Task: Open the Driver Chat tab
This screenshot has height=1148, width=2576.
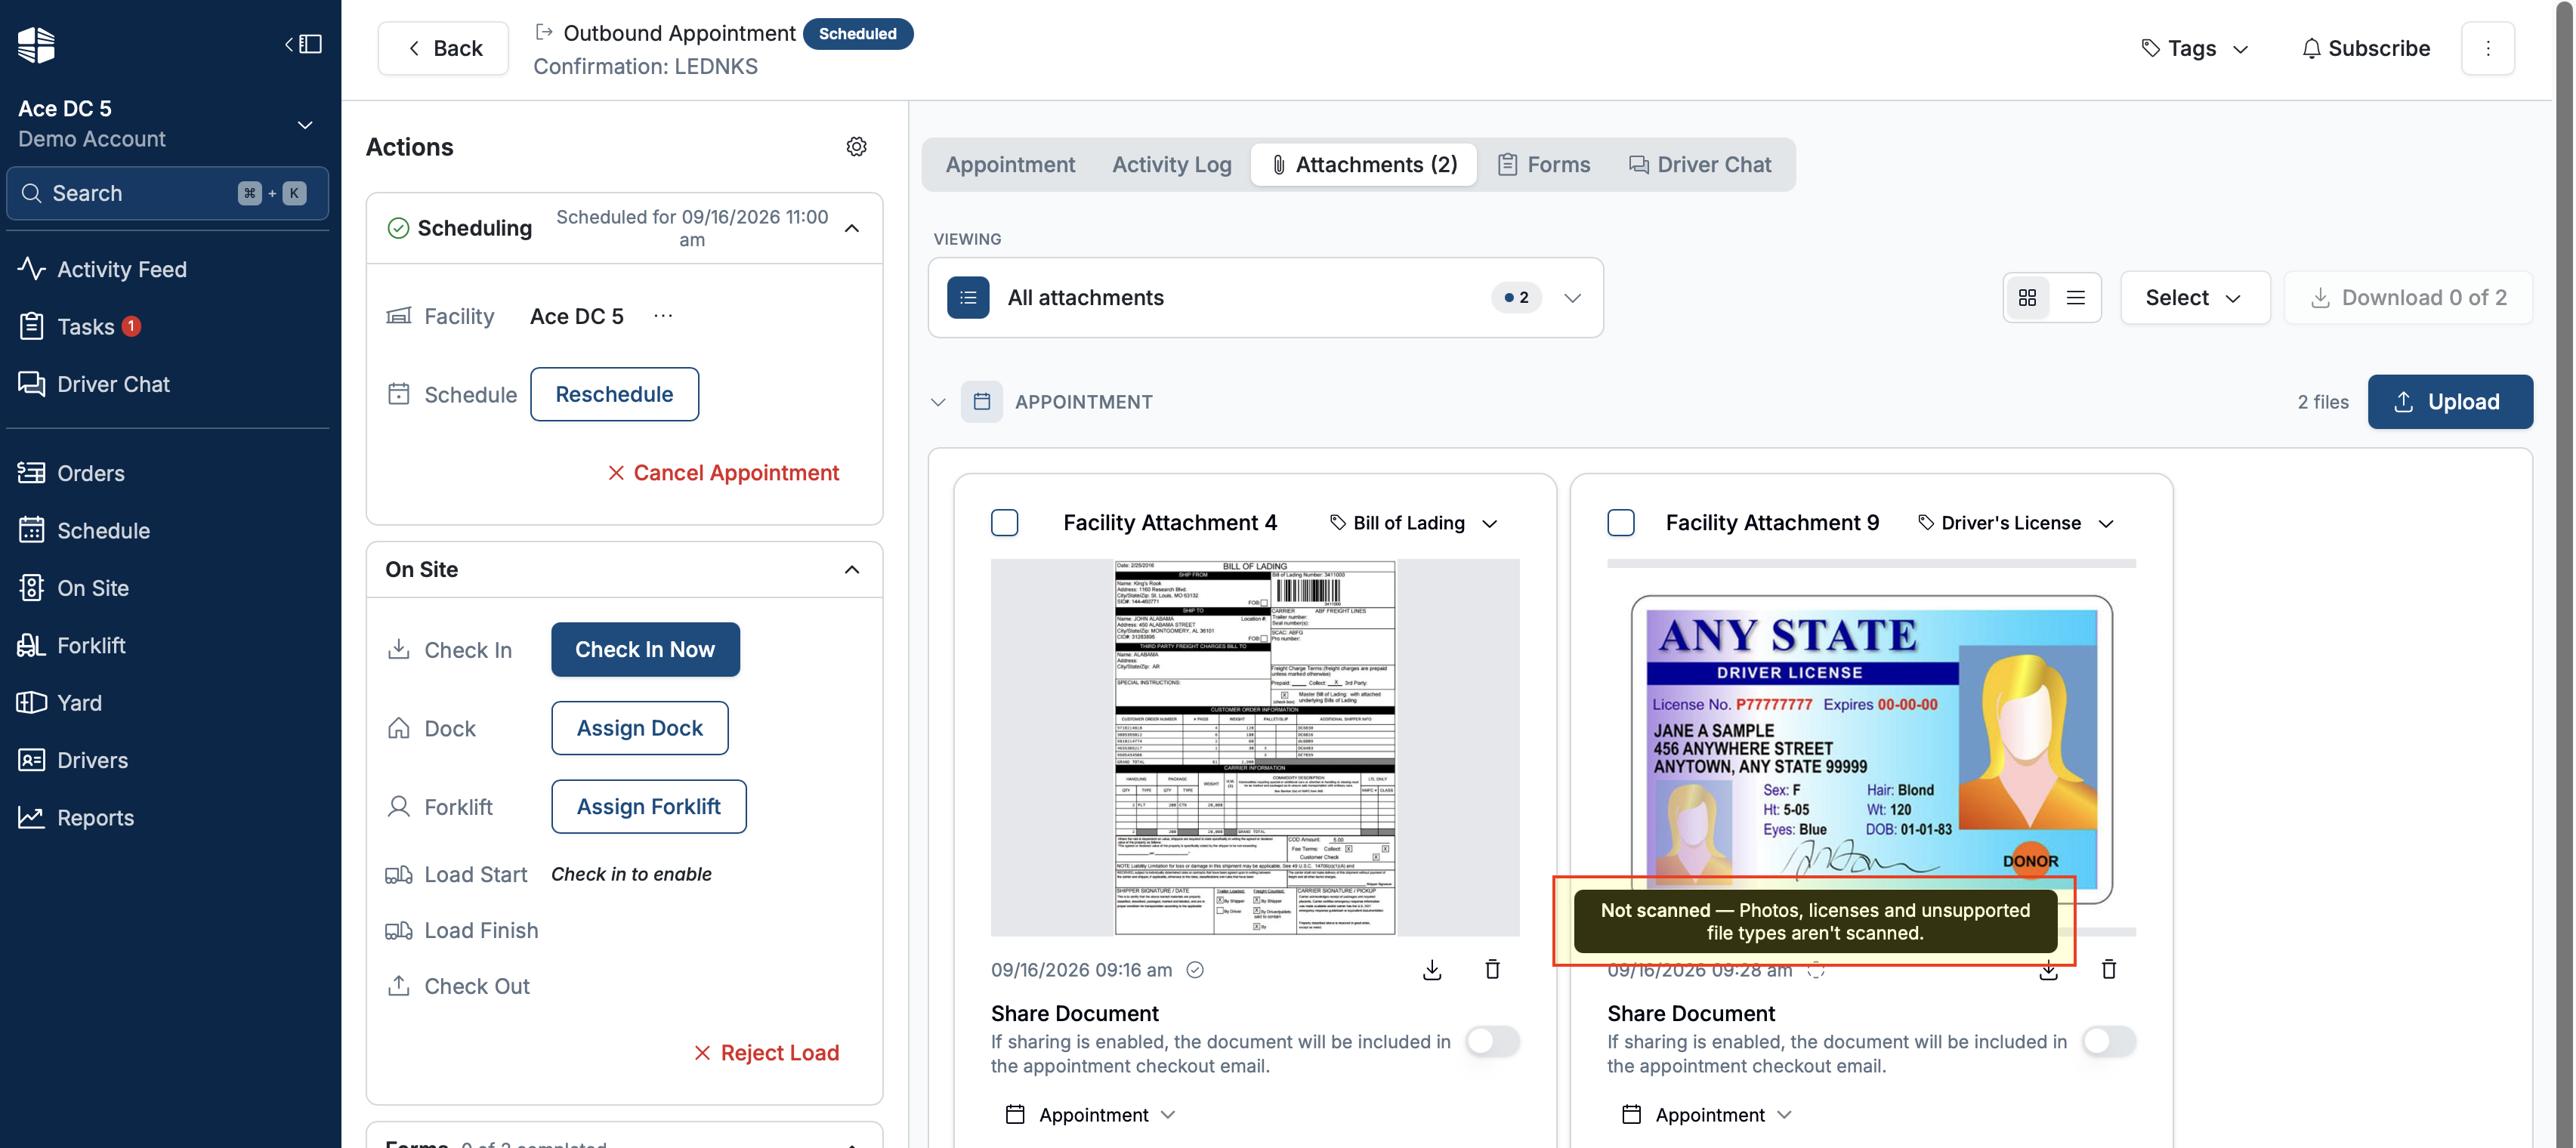Action: click(x=1700, y=165)
